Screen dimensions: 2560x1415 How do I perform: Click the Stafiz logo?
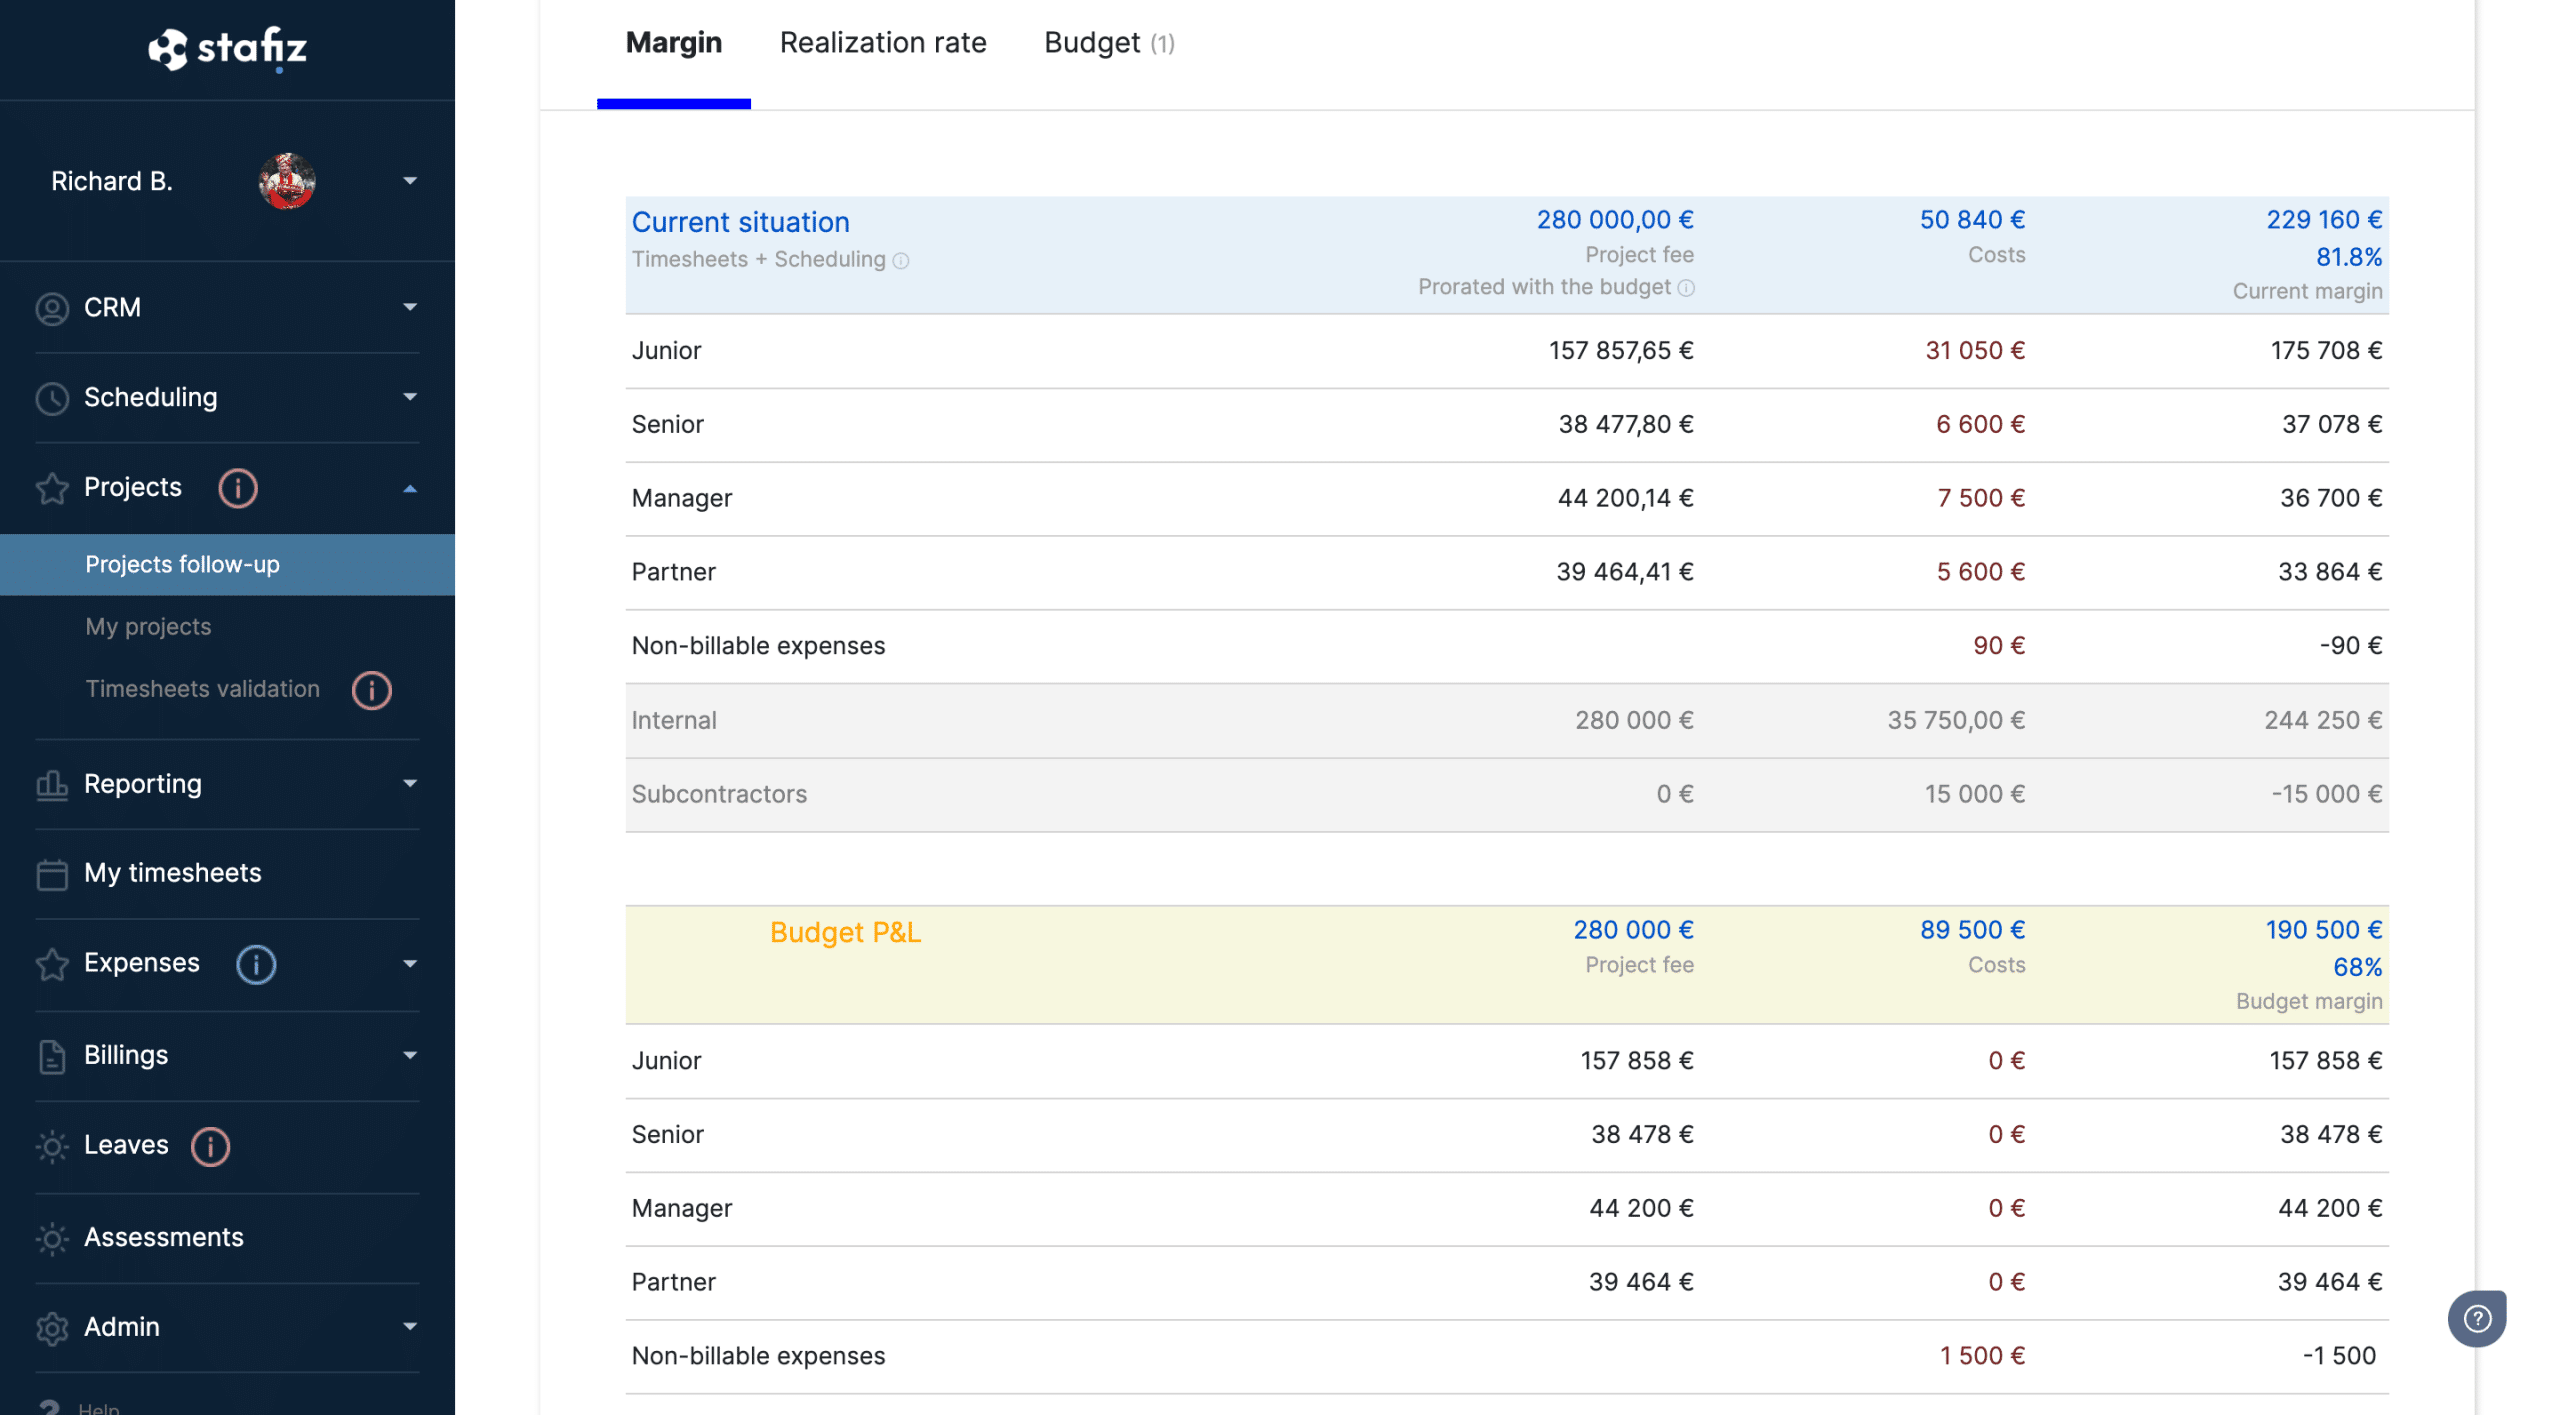(228, 48)
